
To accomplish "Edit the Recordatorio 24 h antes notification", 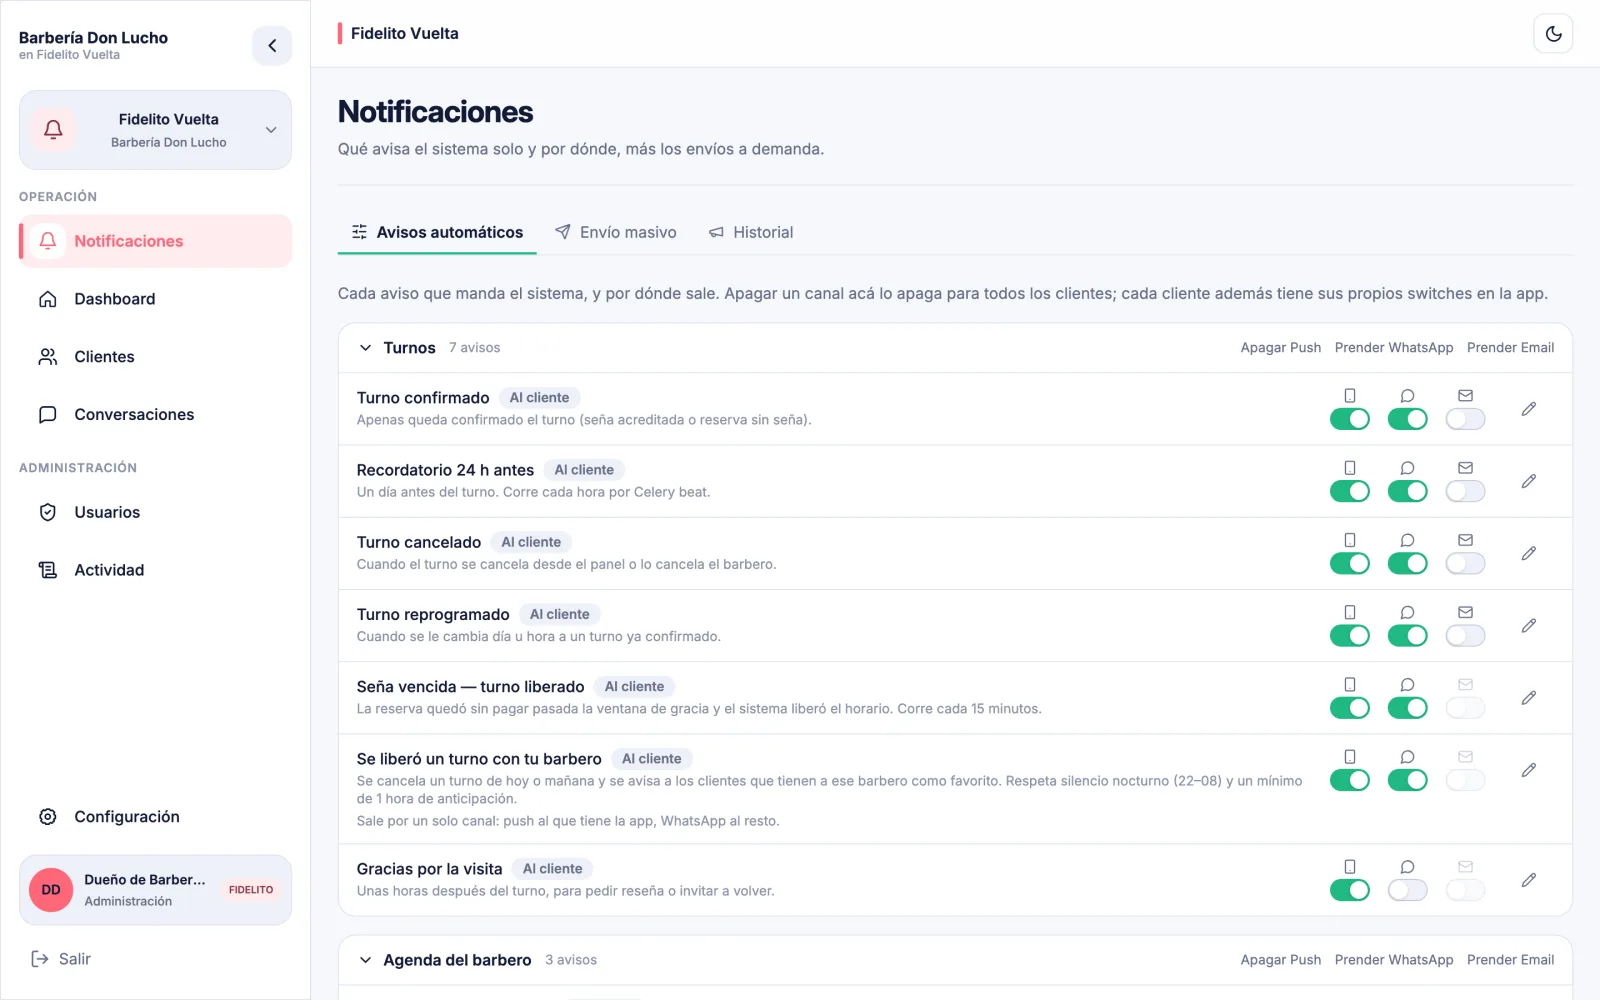I will 1528,481.
